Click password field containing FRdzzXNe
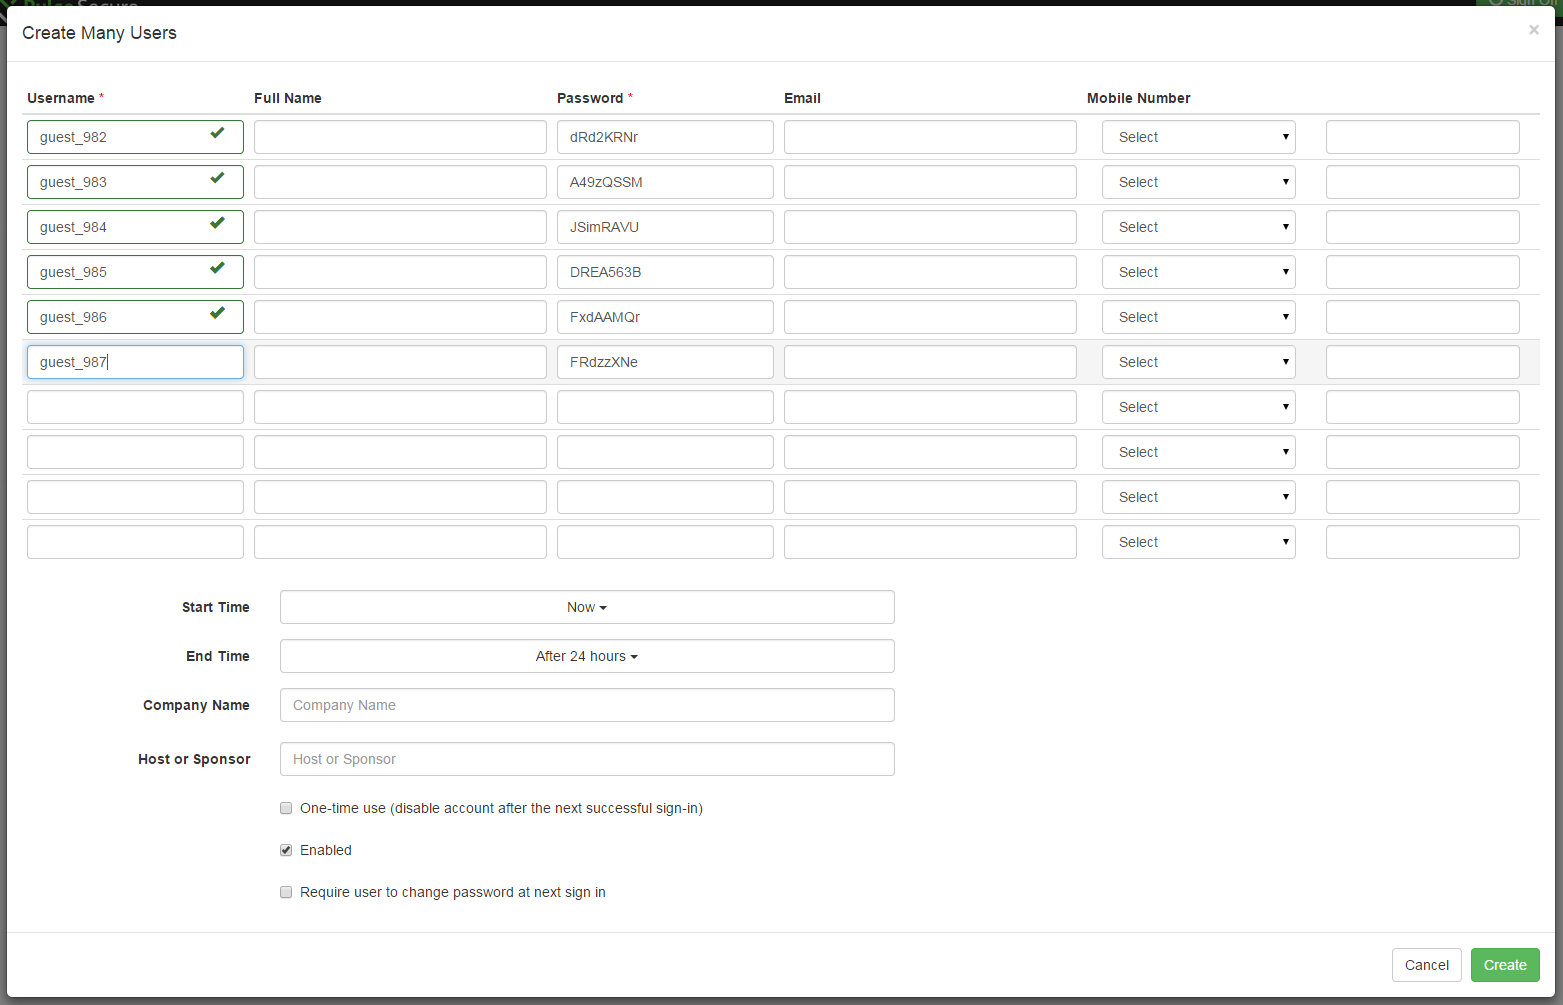 click(x=665, y=362)
